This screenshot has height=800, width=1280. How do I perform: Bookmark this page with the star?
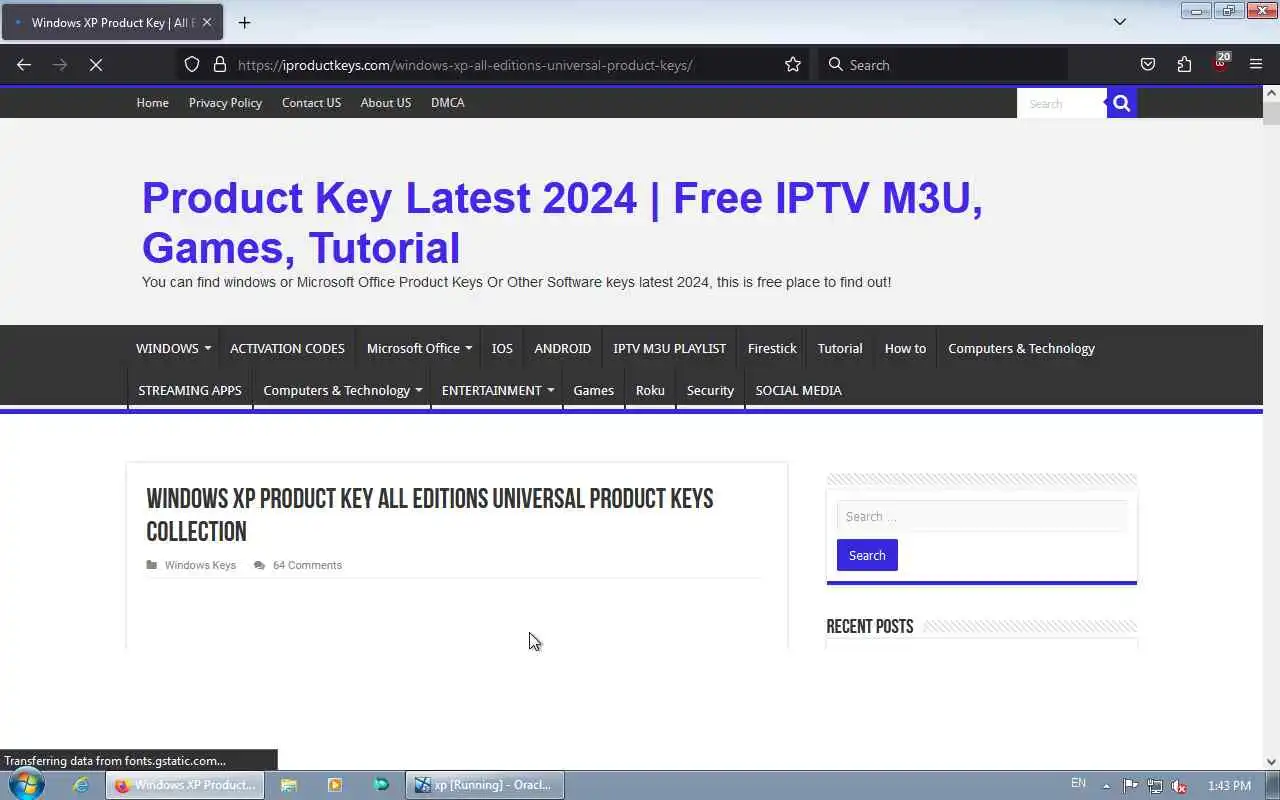click(793, 64)
